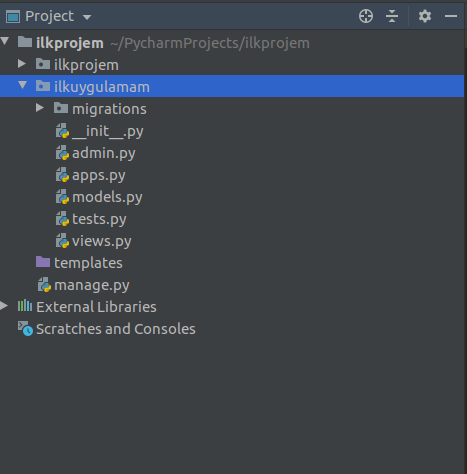The height and width of the screenshot is (474, 467).
Task: Open the Project view dropdown arrow
Action: pyautogui.click(x=87, y=17)
